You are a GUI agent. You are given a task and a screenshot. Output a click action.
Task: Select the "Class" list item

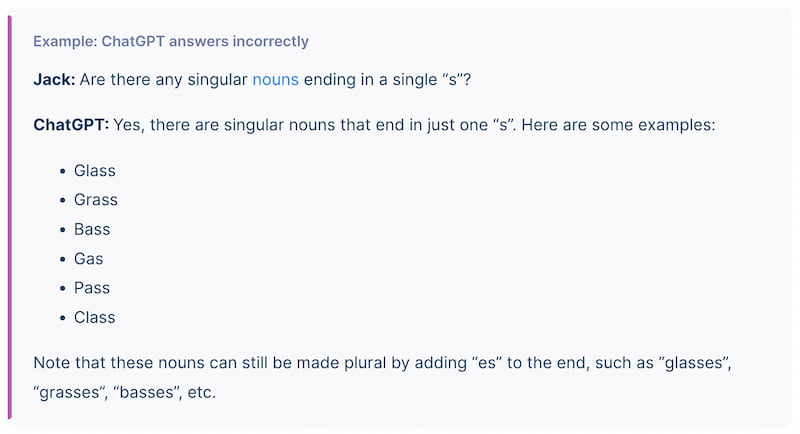95,317
